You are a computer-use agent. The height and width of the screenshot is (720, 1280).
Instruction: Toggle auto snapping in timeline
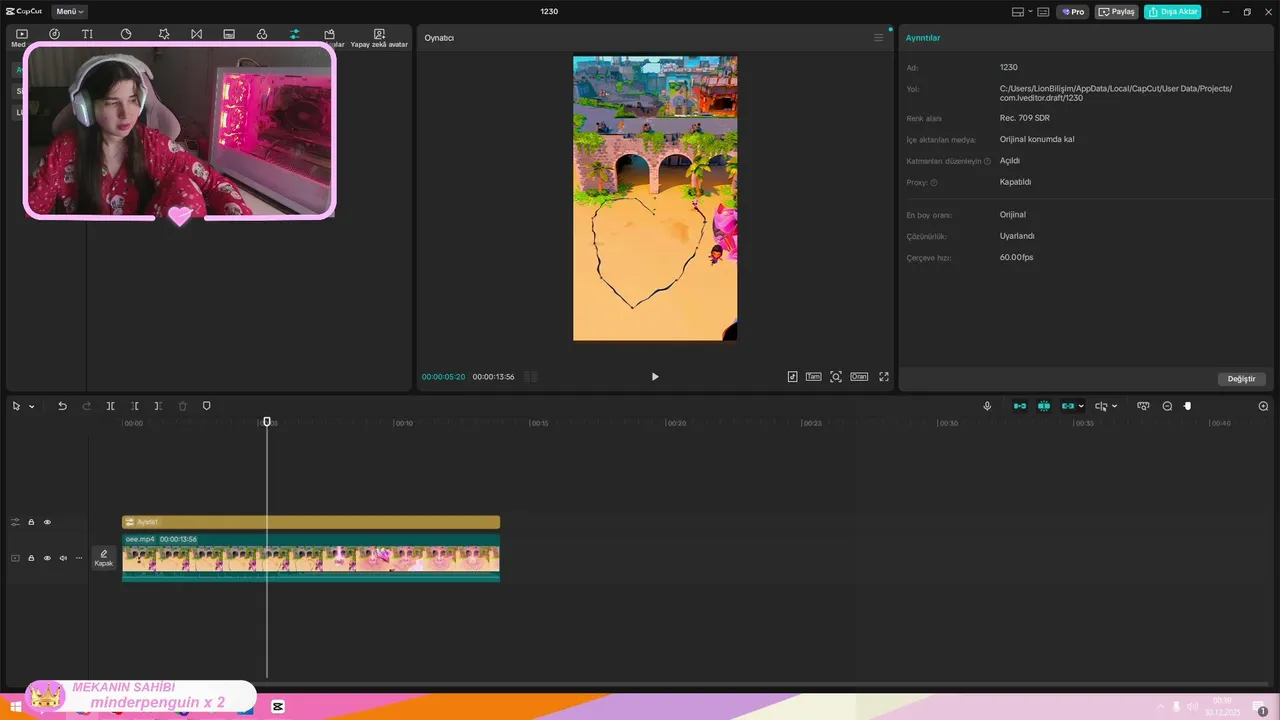coord(1044,406)
